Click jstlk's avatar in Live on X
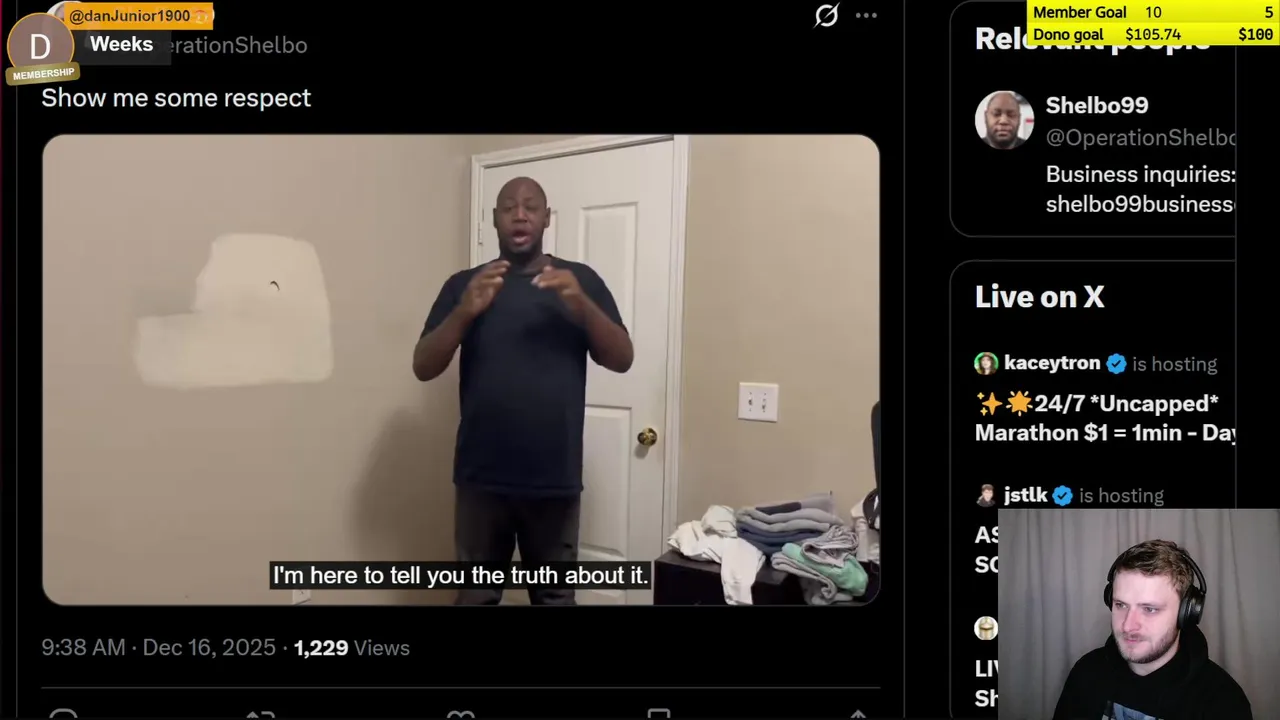This screenshot has height=720, width=1280. (x=986, y=495)
